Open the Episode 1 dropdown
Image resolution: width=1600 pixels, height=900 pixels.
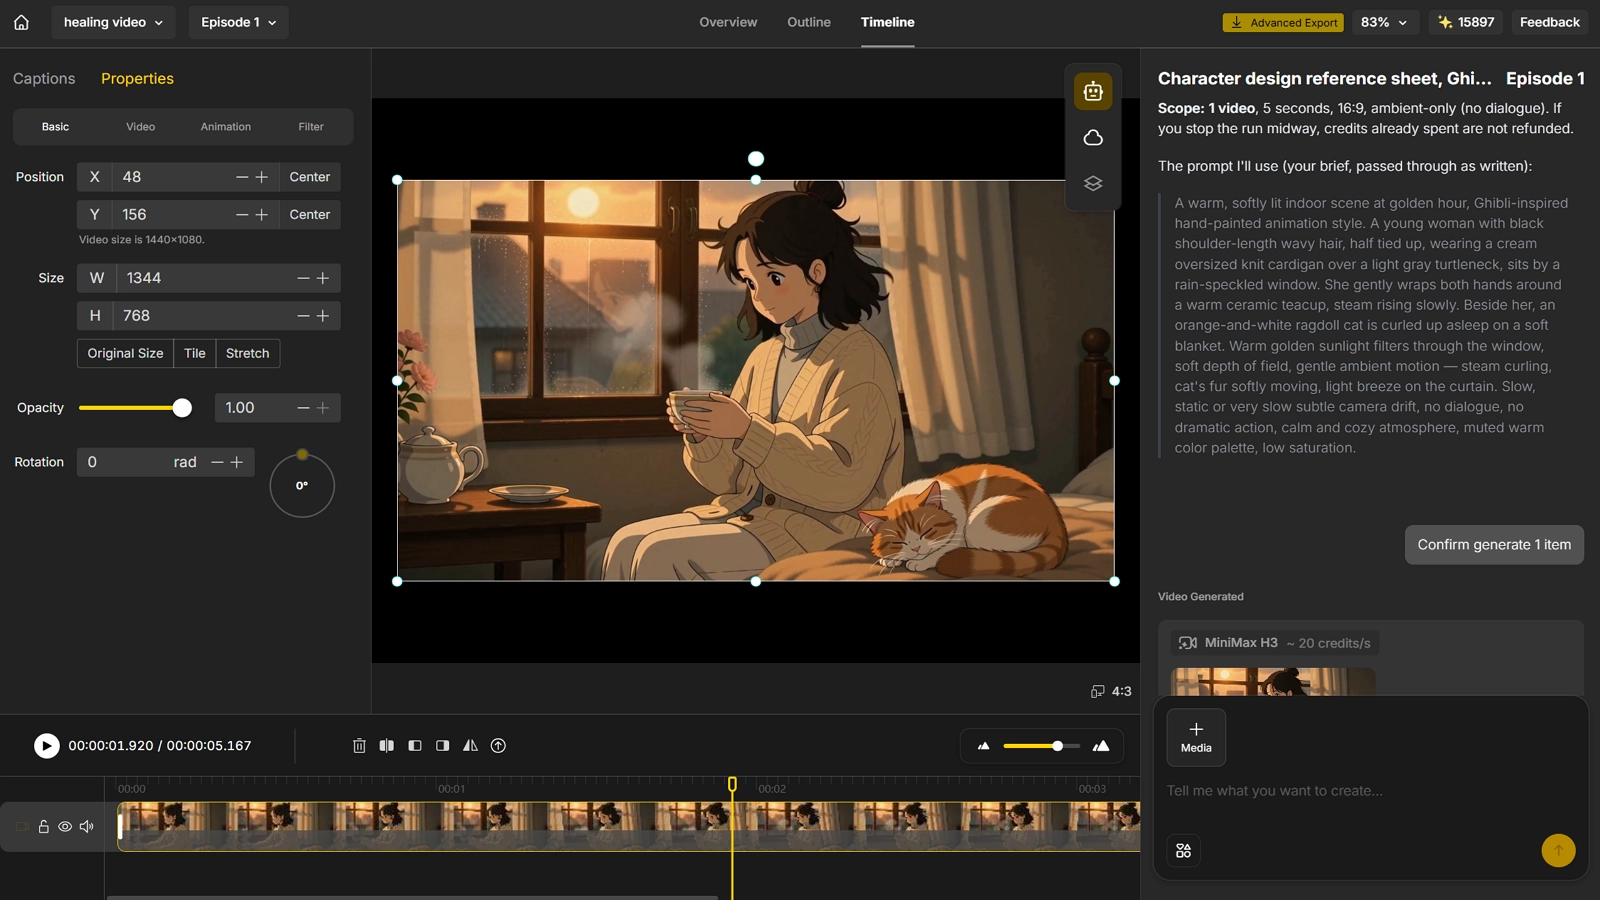[x=238, y=22]
